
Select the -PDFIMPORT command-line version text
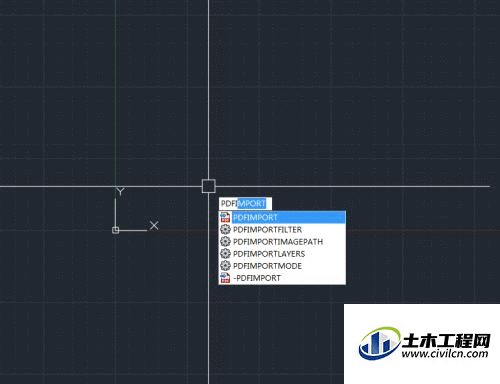pyautogui.click(x=257, y=278)
